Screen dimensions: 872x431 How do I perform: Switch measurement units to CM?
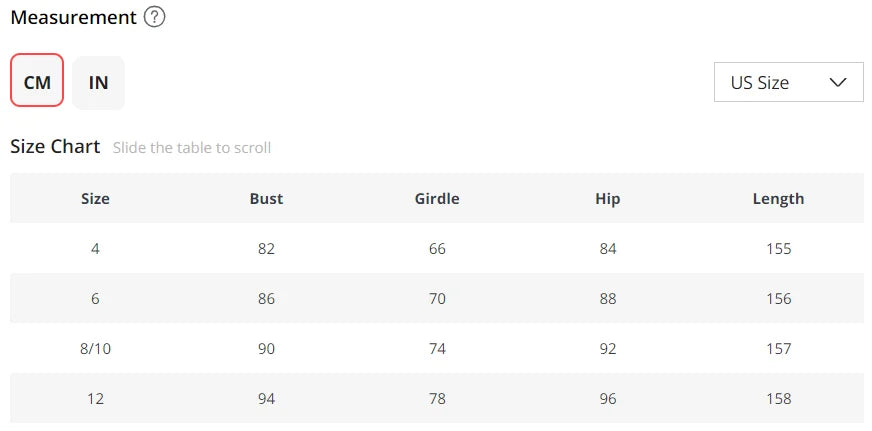tap(37, 82)
